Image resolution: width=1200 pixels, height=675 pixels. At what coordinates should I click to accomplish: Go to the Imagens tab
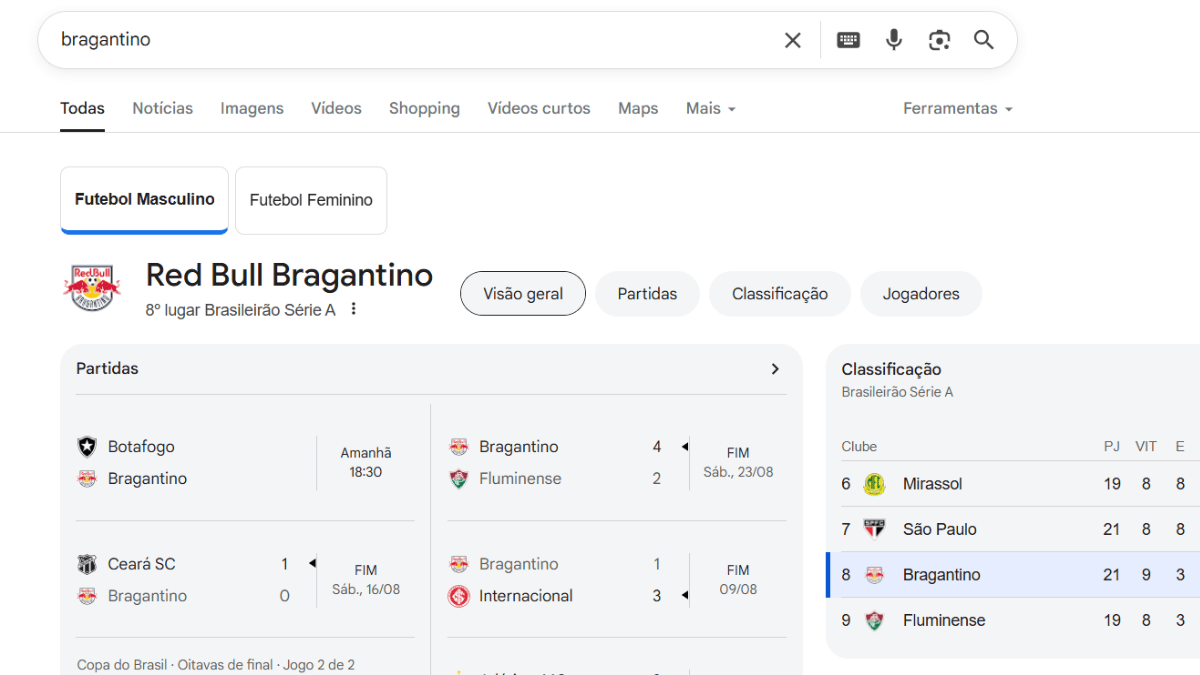[252, 108]
